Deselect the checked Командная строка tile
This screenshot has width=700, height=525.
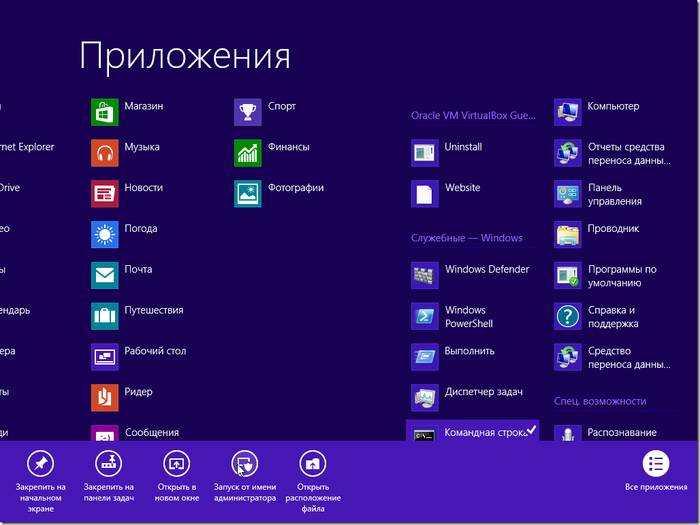coord(472,430)
